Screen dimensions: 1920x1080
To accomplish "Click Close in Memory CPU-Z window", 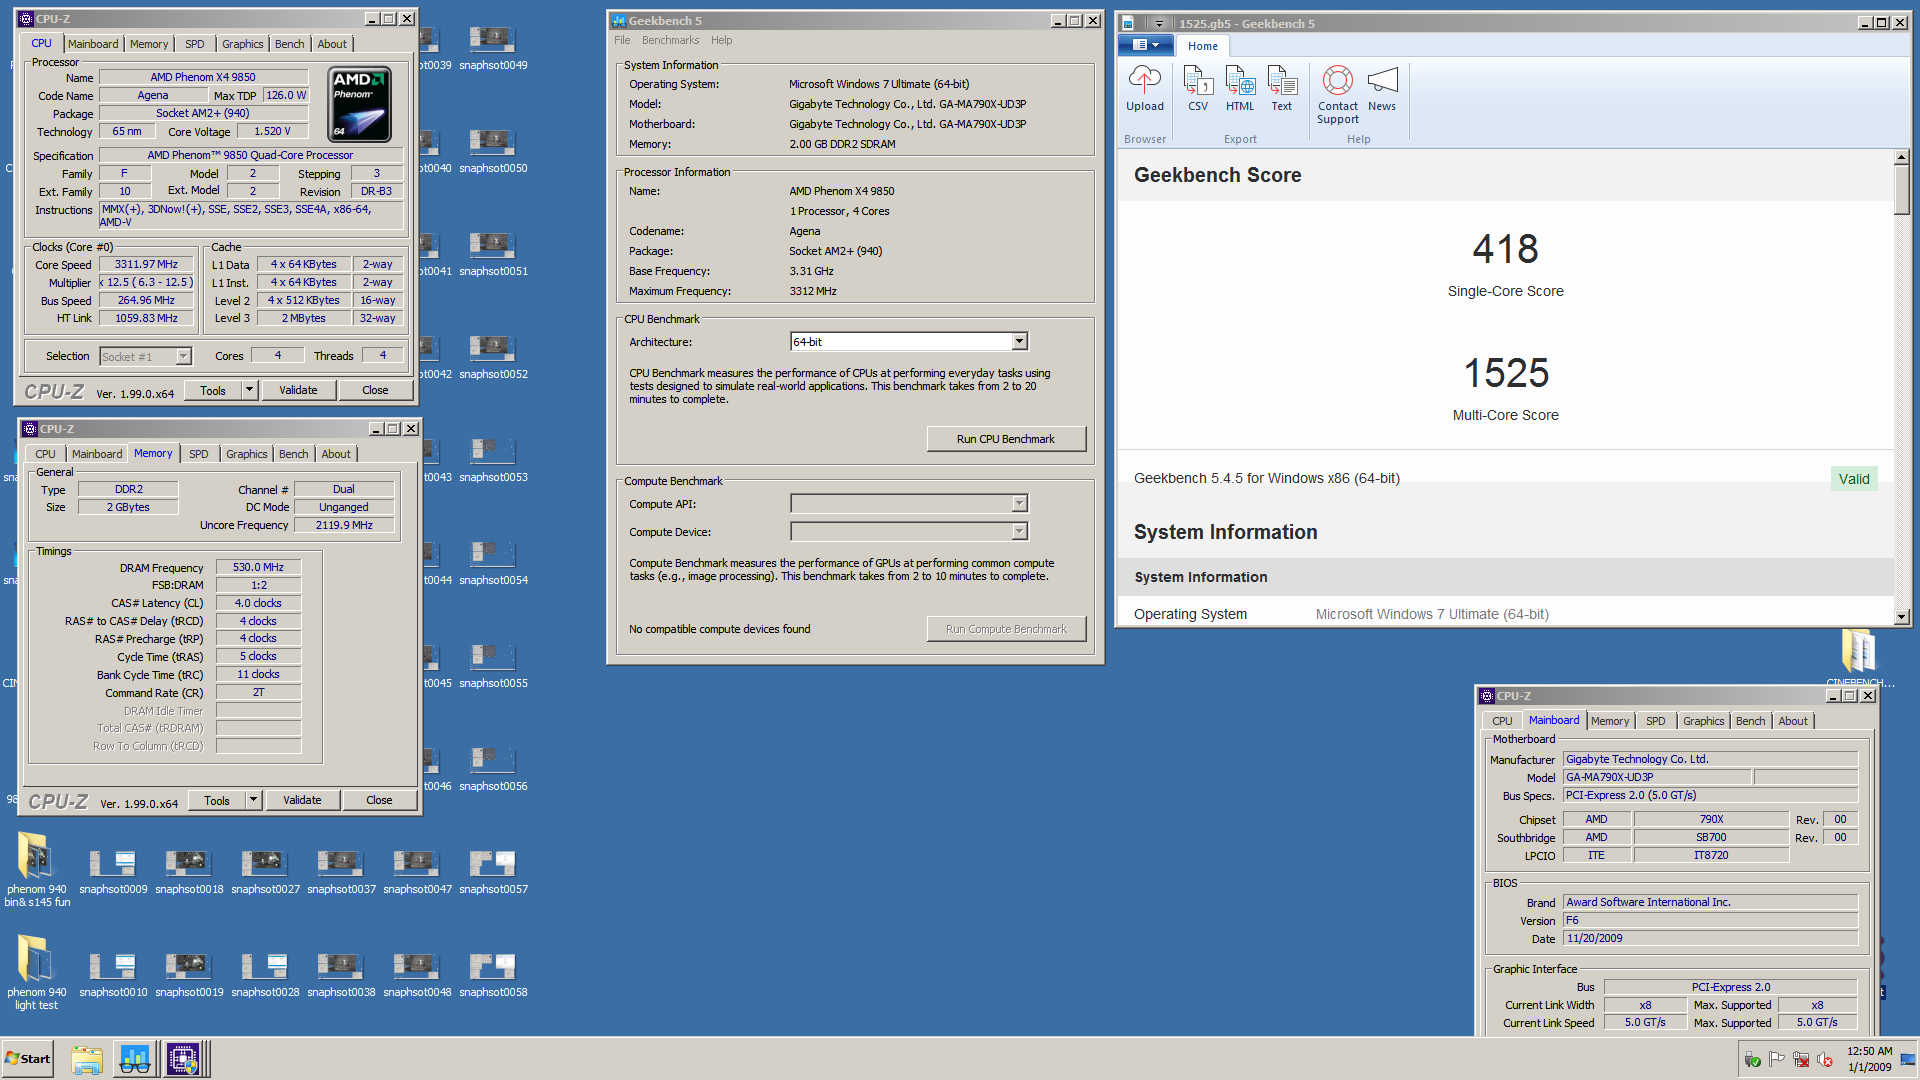I will (x=379, y=801).
